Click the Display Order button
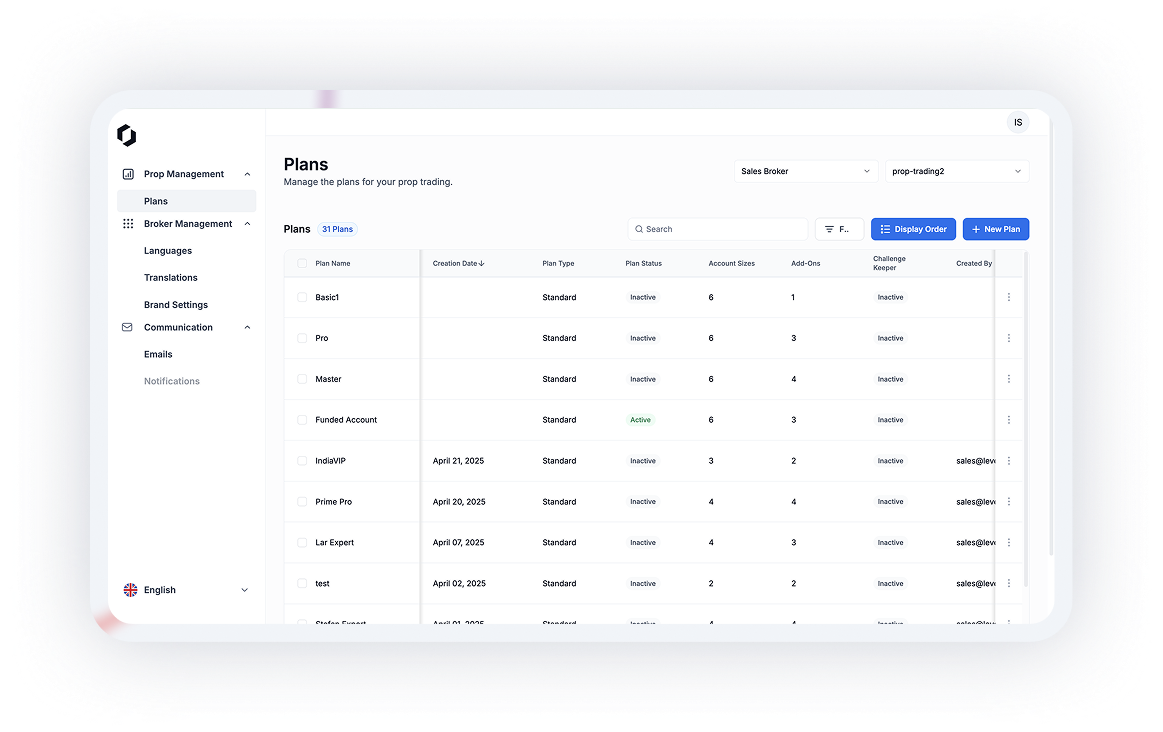Screen dimensions: 1163x732 (x=913, y=229)
